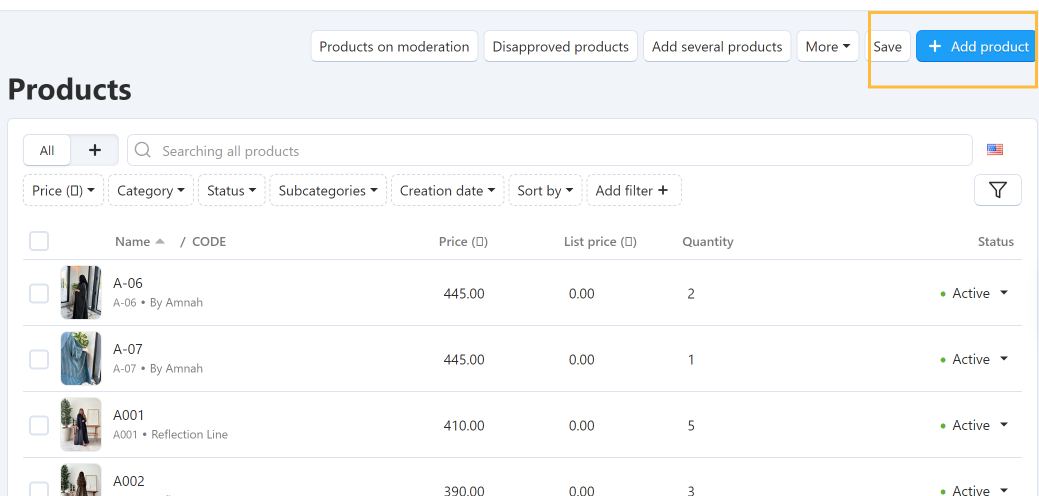Check the A002 product row checkbox
The height and width of the screenshot is (496, 1039).
point(39,490)
